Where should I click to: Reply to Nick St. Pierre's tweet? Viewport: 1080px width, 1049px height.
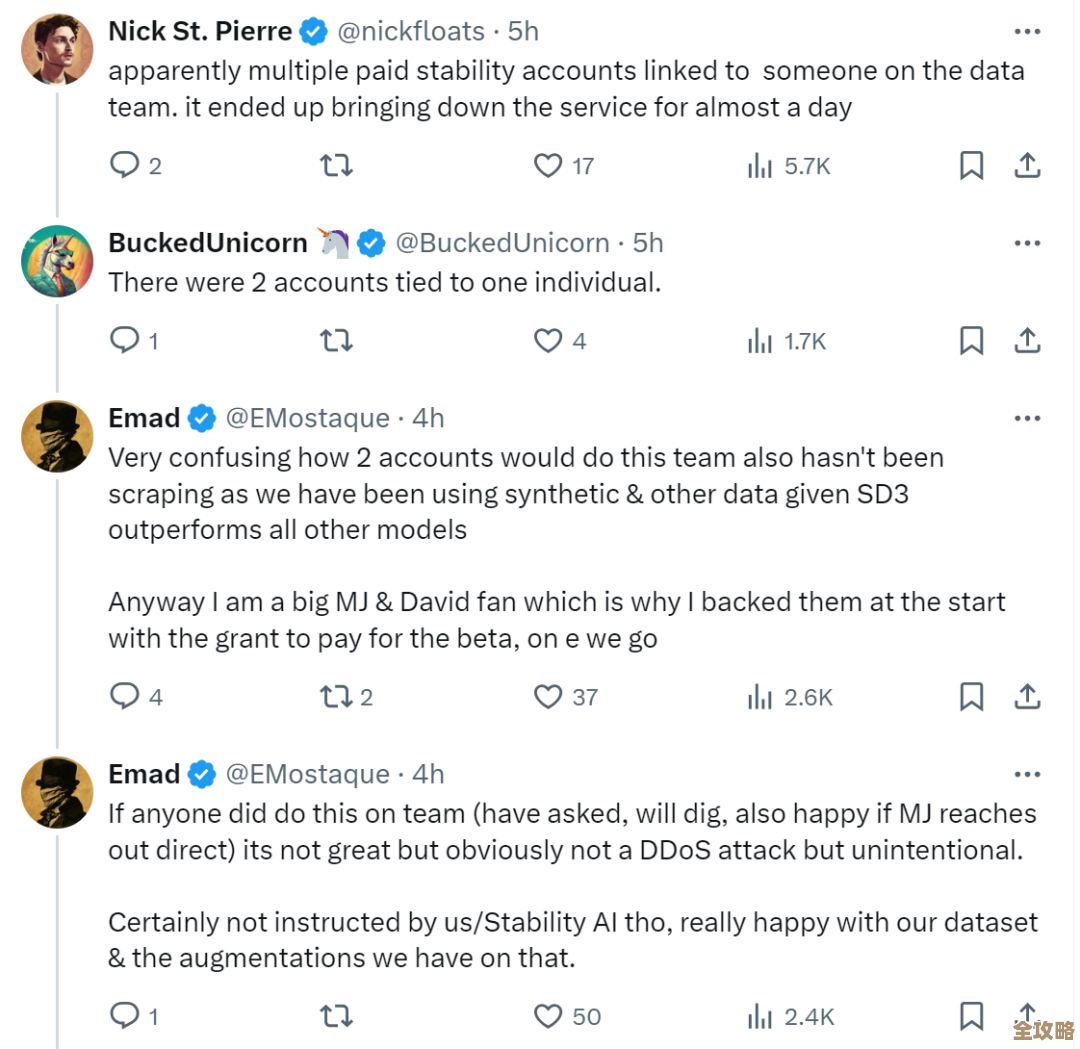[124, 165]
